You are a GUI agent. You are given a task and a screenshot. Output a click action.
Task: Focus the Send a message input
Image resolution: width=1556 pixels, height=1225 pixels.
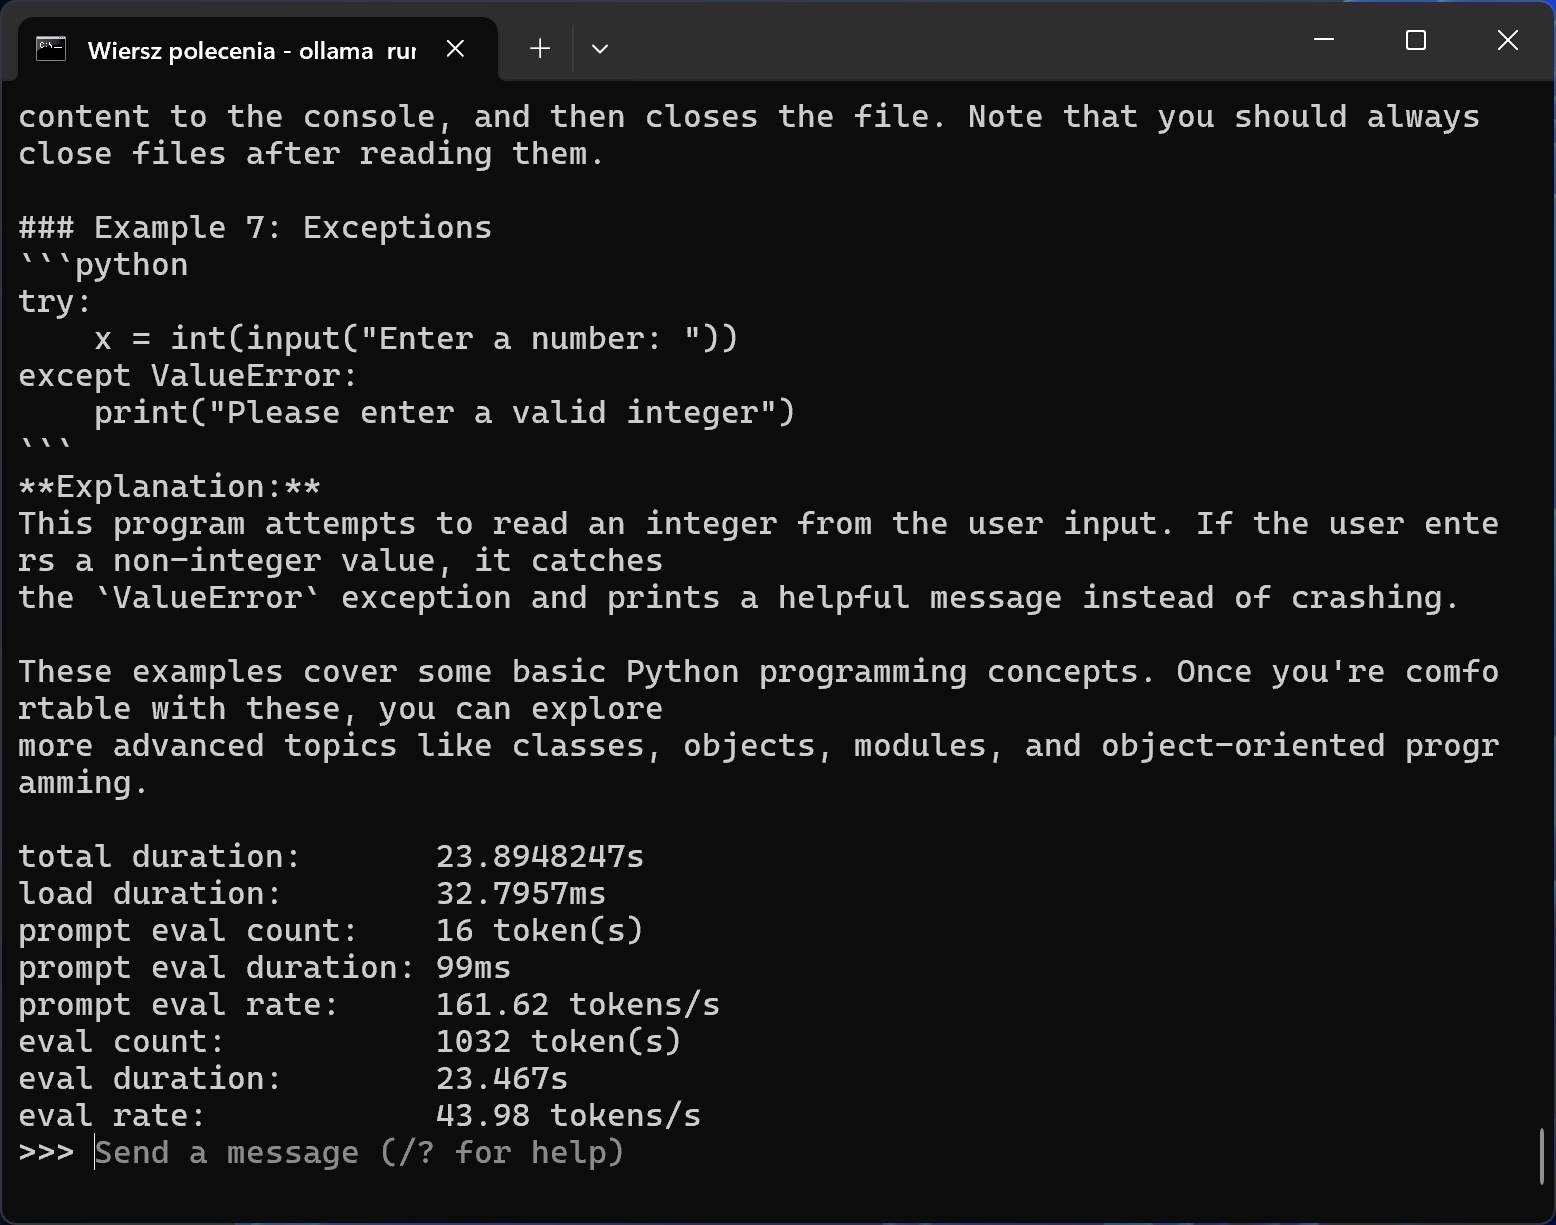(x=360, y=1153)
